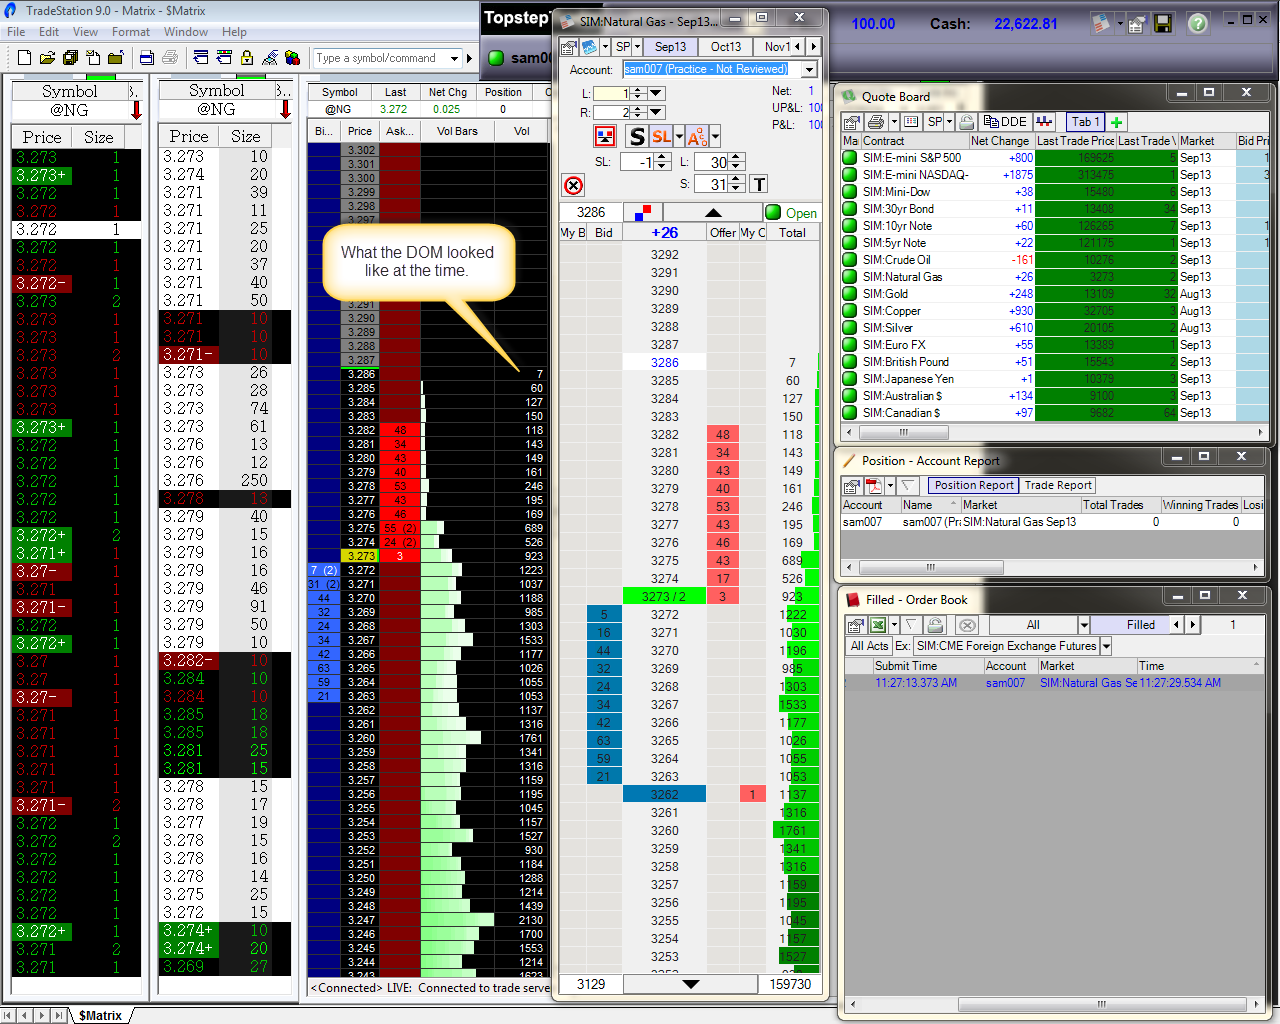This screenshot has width=1280, height=1024.
Task: Open the R quantity dropdown arrow
Action: (656, 112)
